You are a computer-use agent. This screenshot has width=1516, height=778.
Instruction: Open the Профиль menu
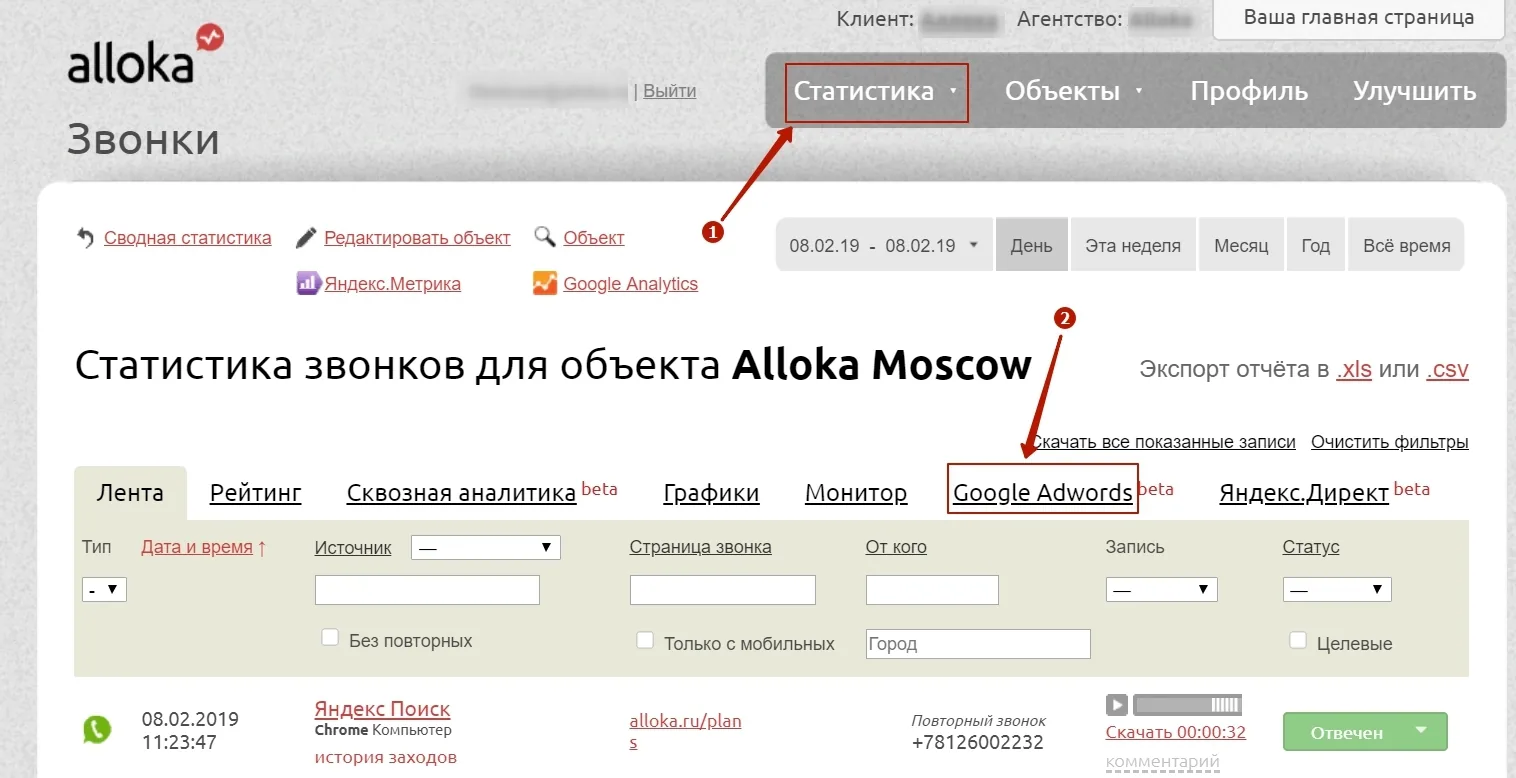click(x=1249, y=91)
